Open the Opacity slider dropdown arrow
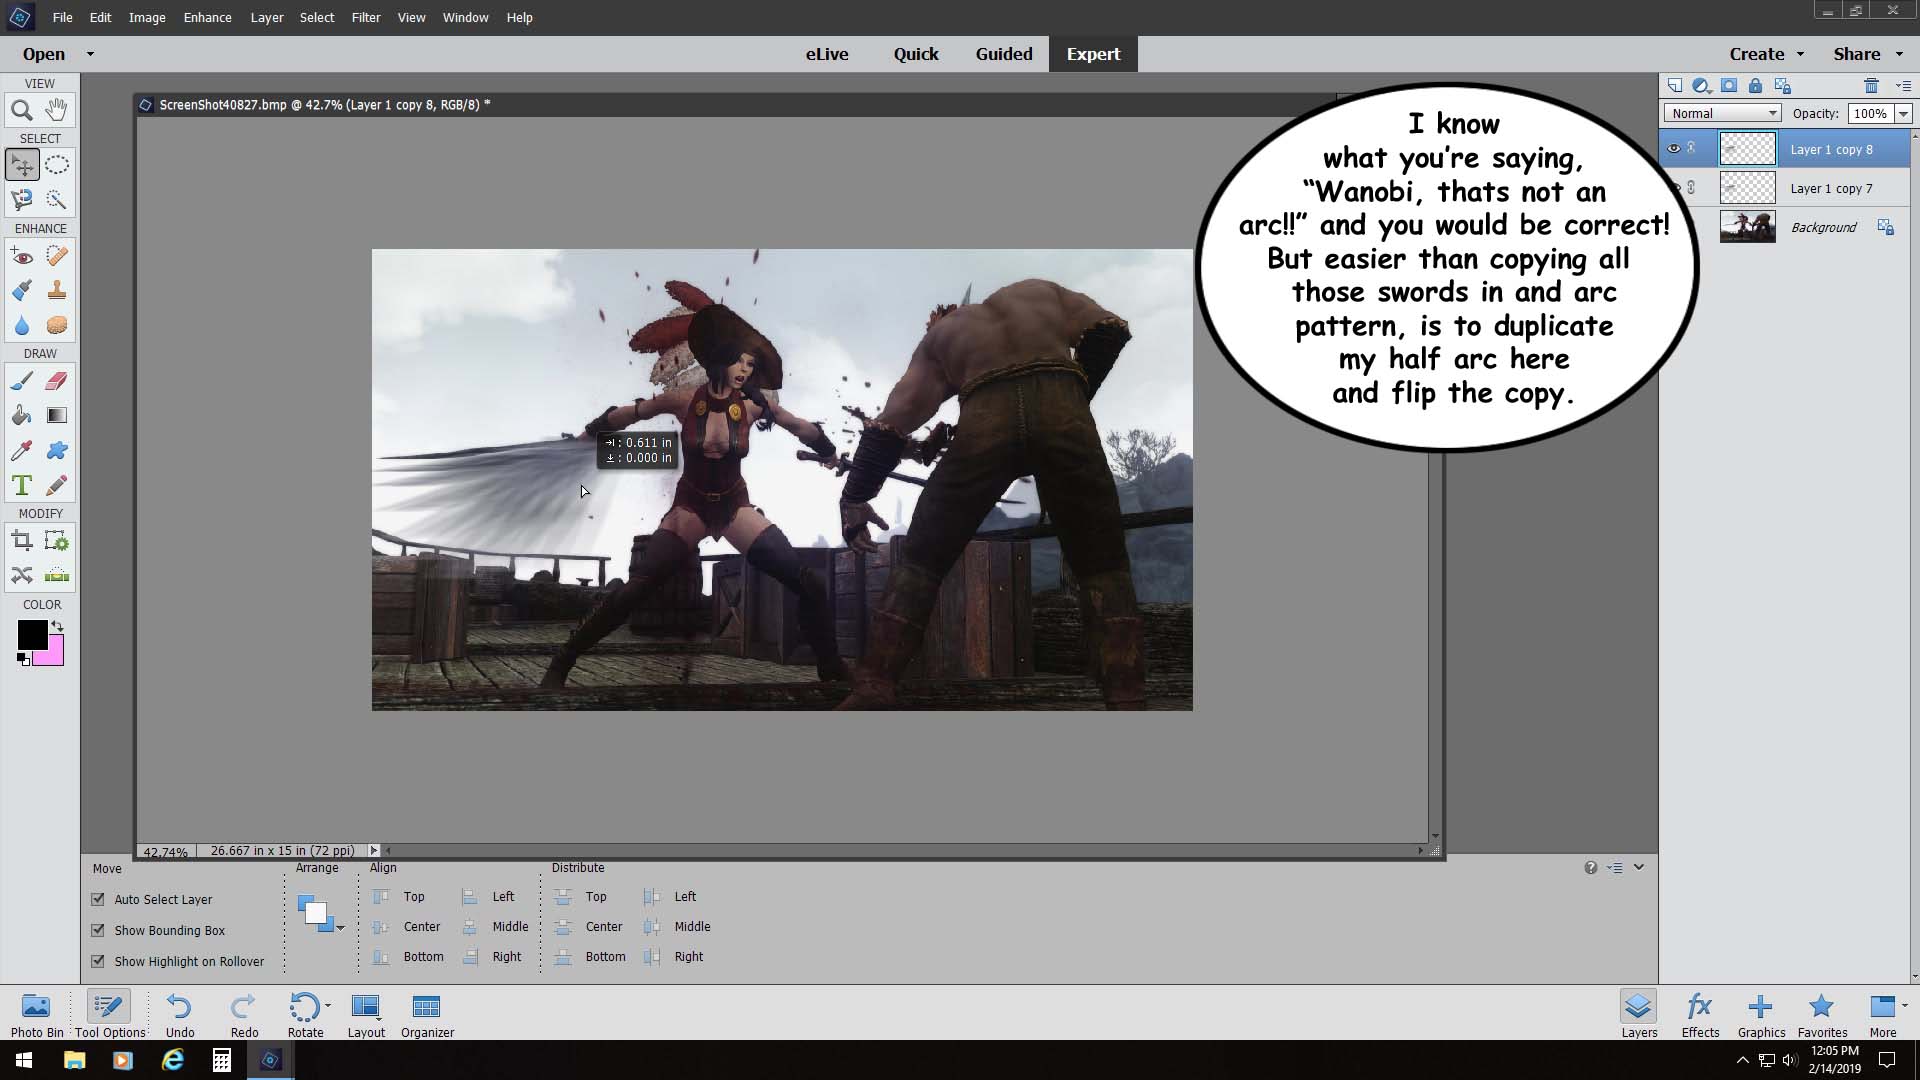1920x1080 pixels. (x=1903, y=114)
